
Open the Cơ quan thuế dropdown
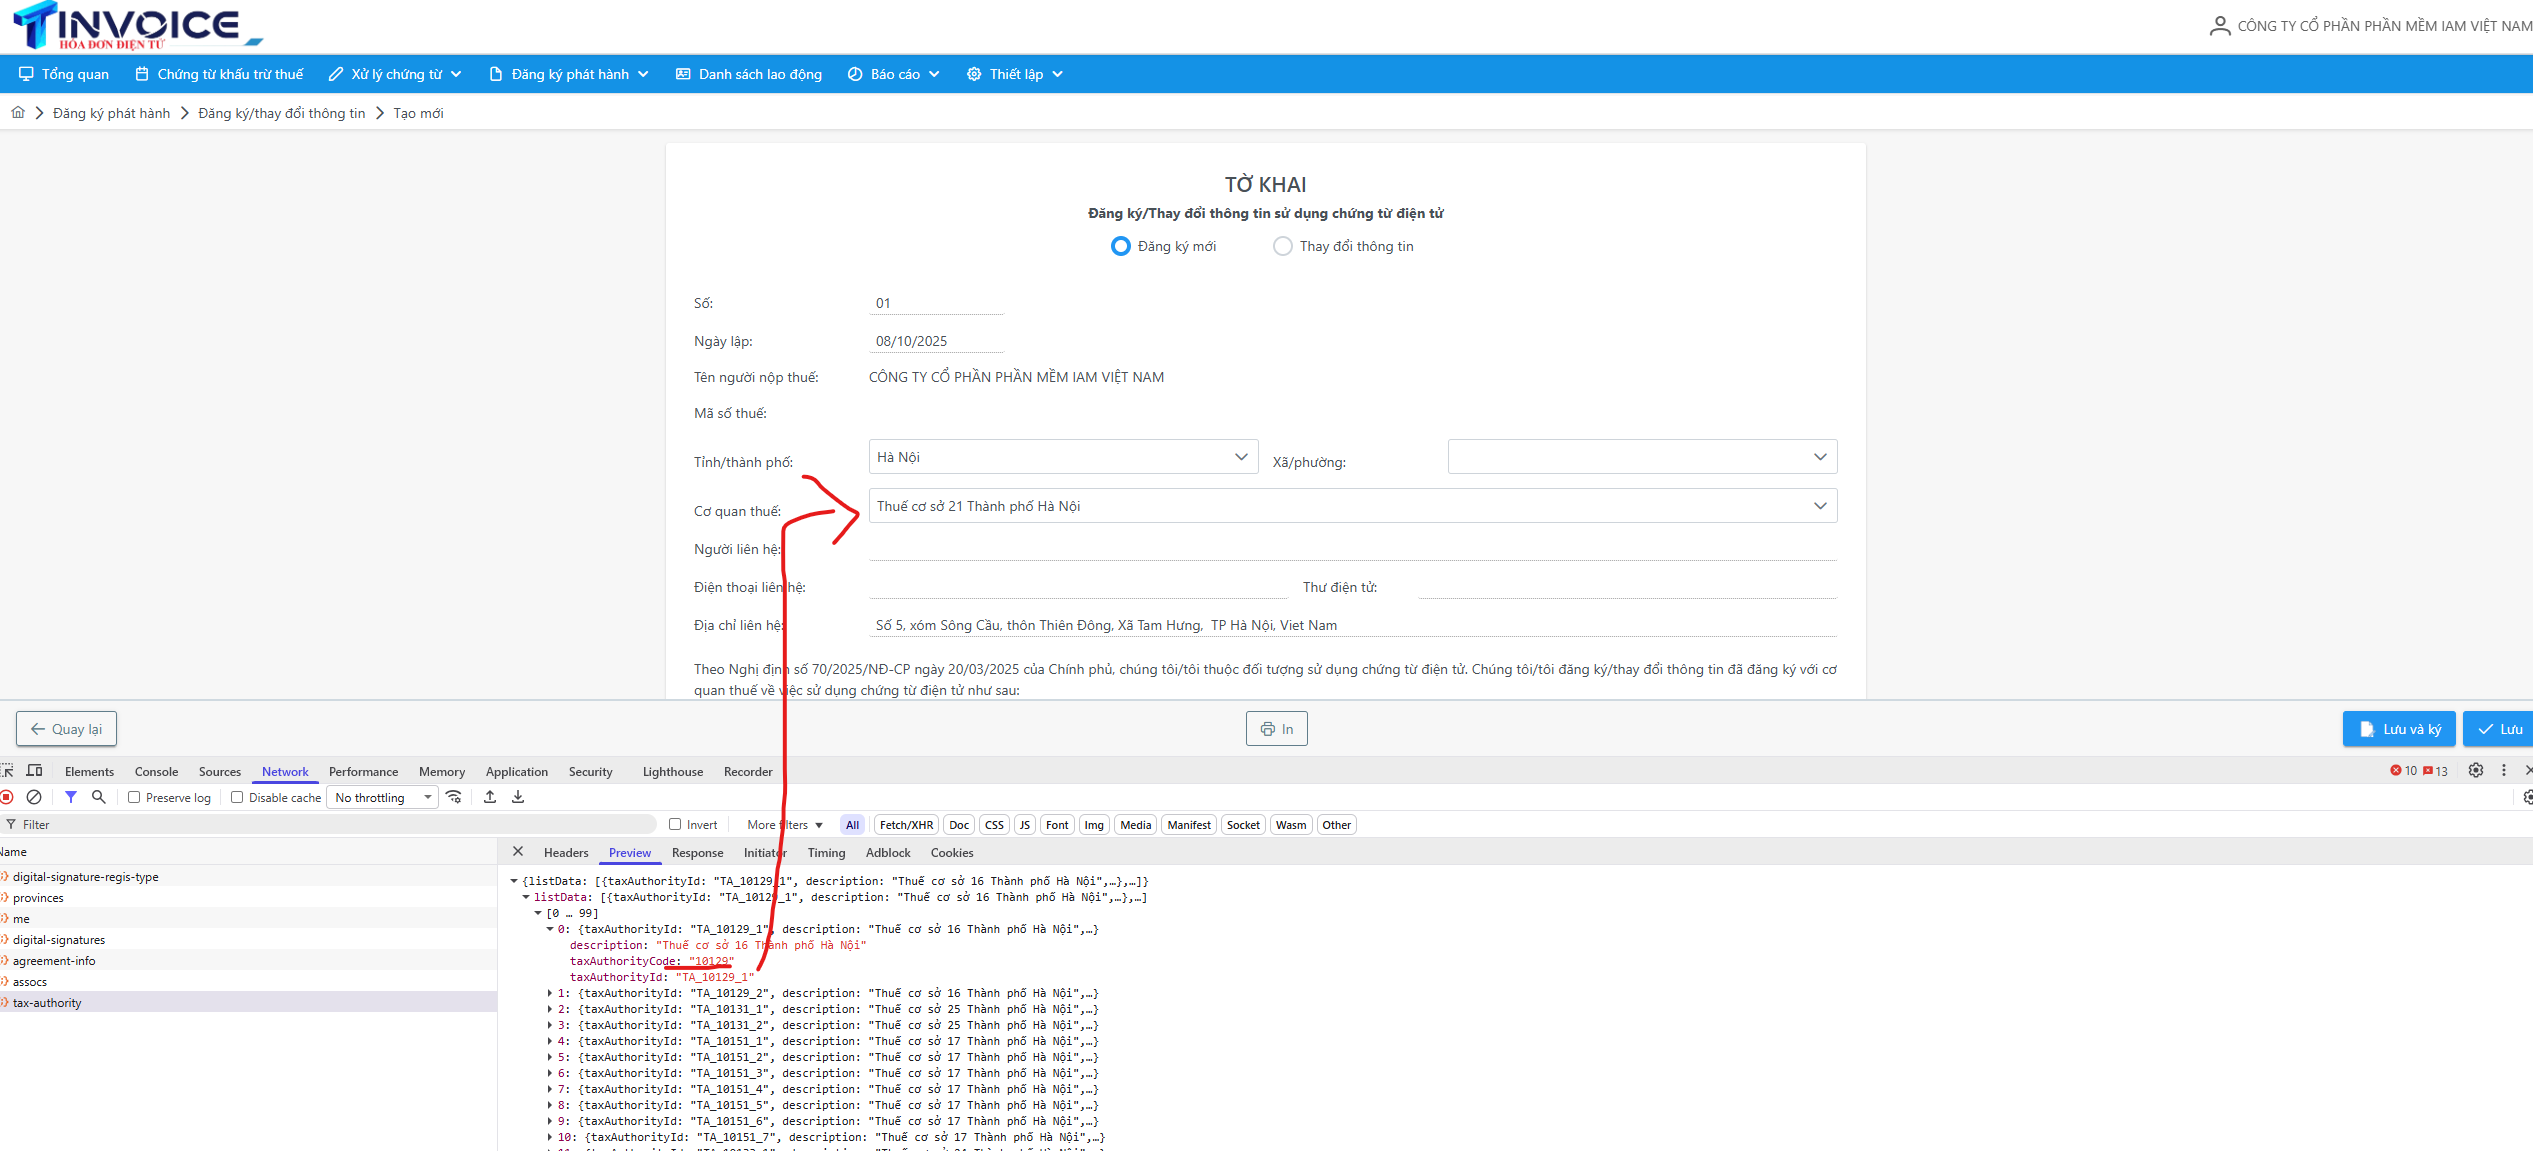[1353, 506]
